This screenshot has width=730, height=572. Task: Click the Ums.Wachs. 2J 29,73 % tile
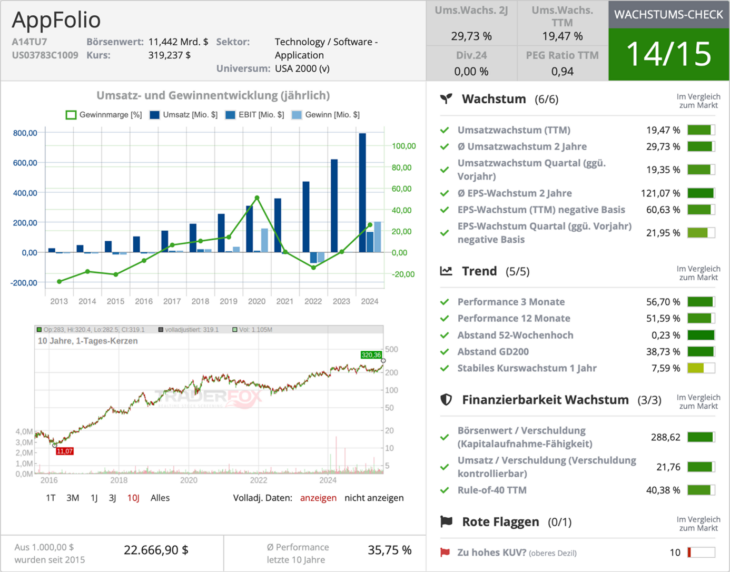click(x=471, y=23)
